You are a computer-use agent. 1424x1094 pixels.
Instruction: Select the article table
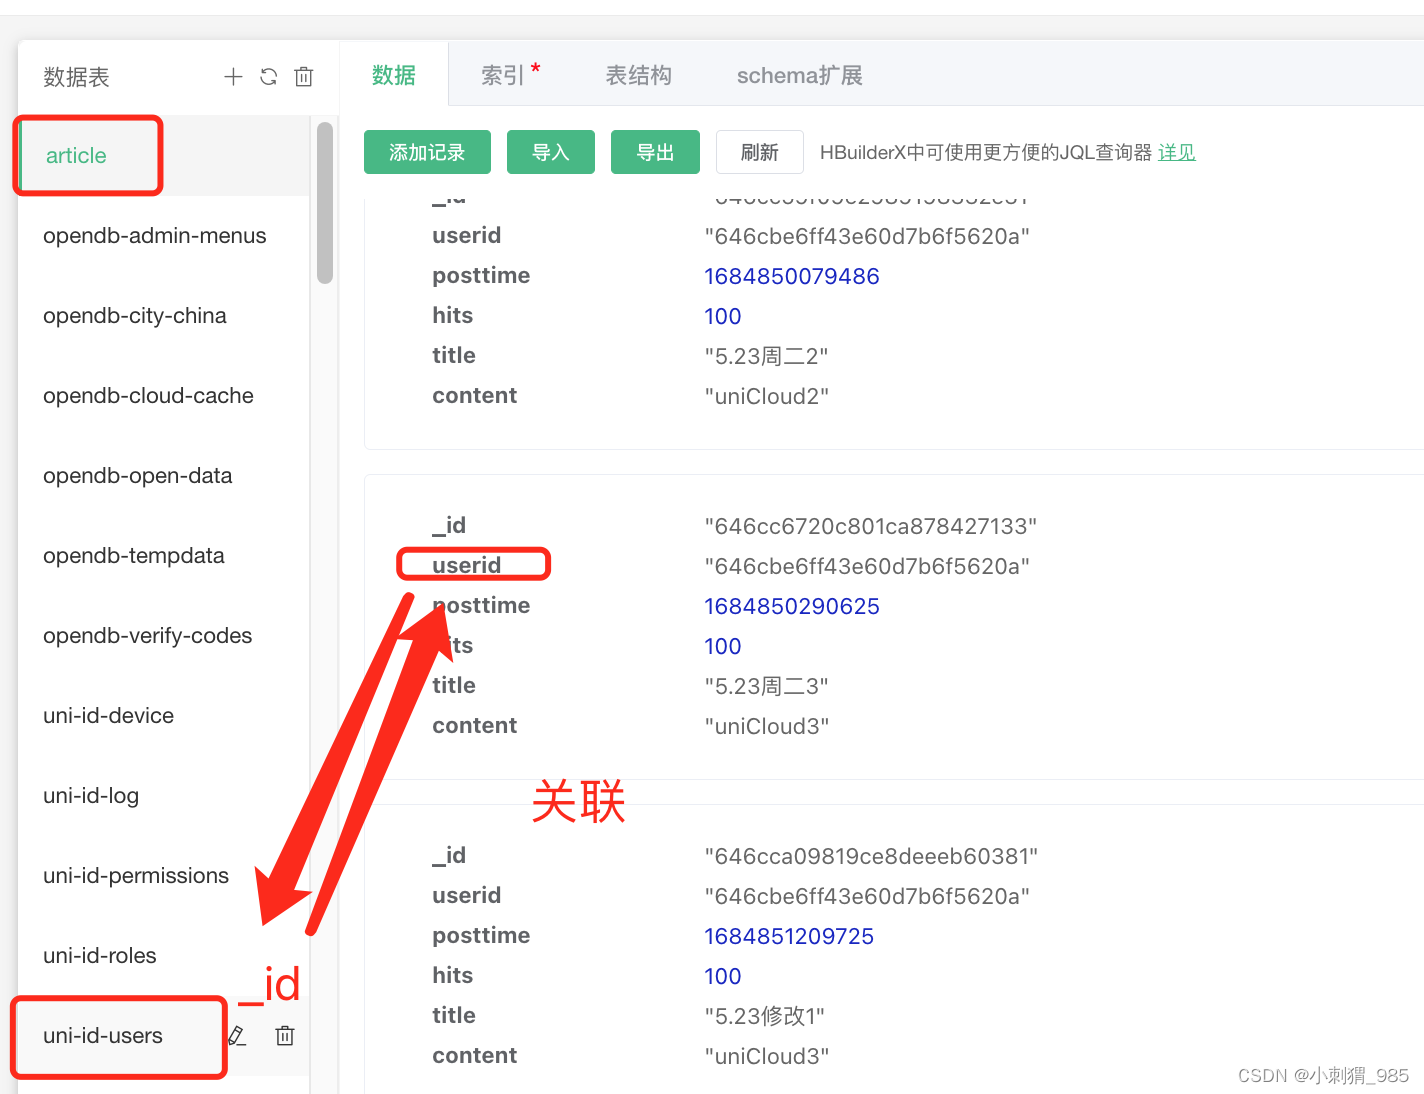coord(164,156)
